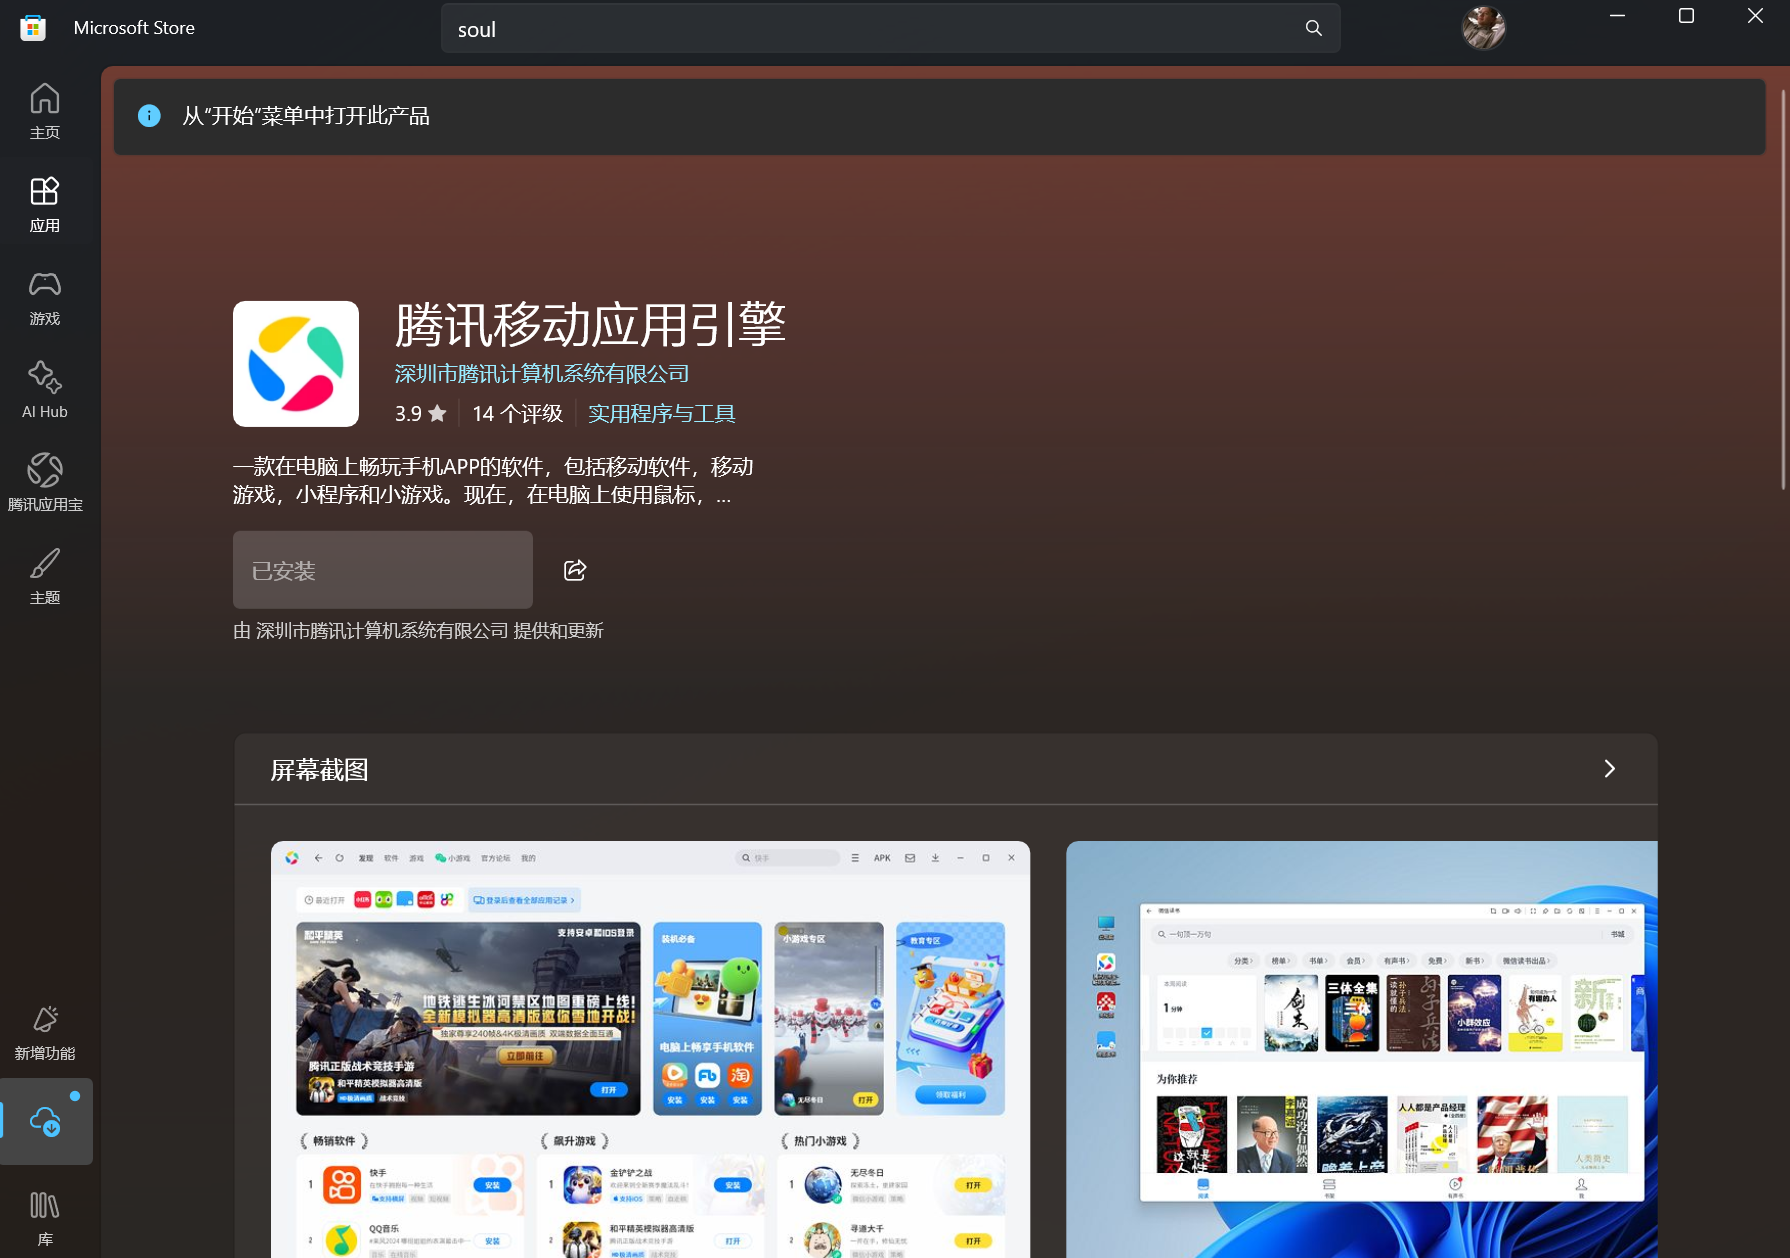This screenshot has width=1790, height=1258.
Task: Open the downloads icon in sidebar
Action: click(x=47, y=1122)
